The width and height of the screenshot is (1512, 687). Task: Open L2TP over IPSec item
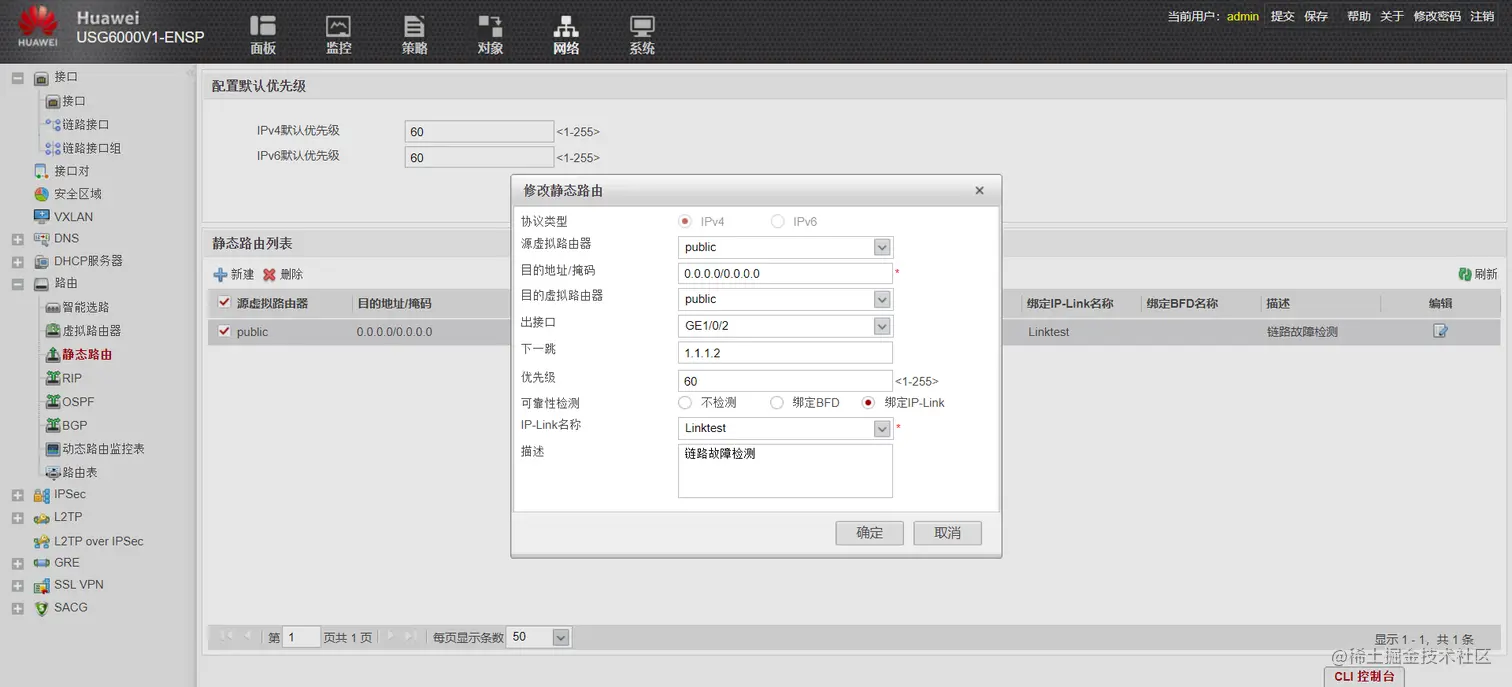[x=98, y=541]
